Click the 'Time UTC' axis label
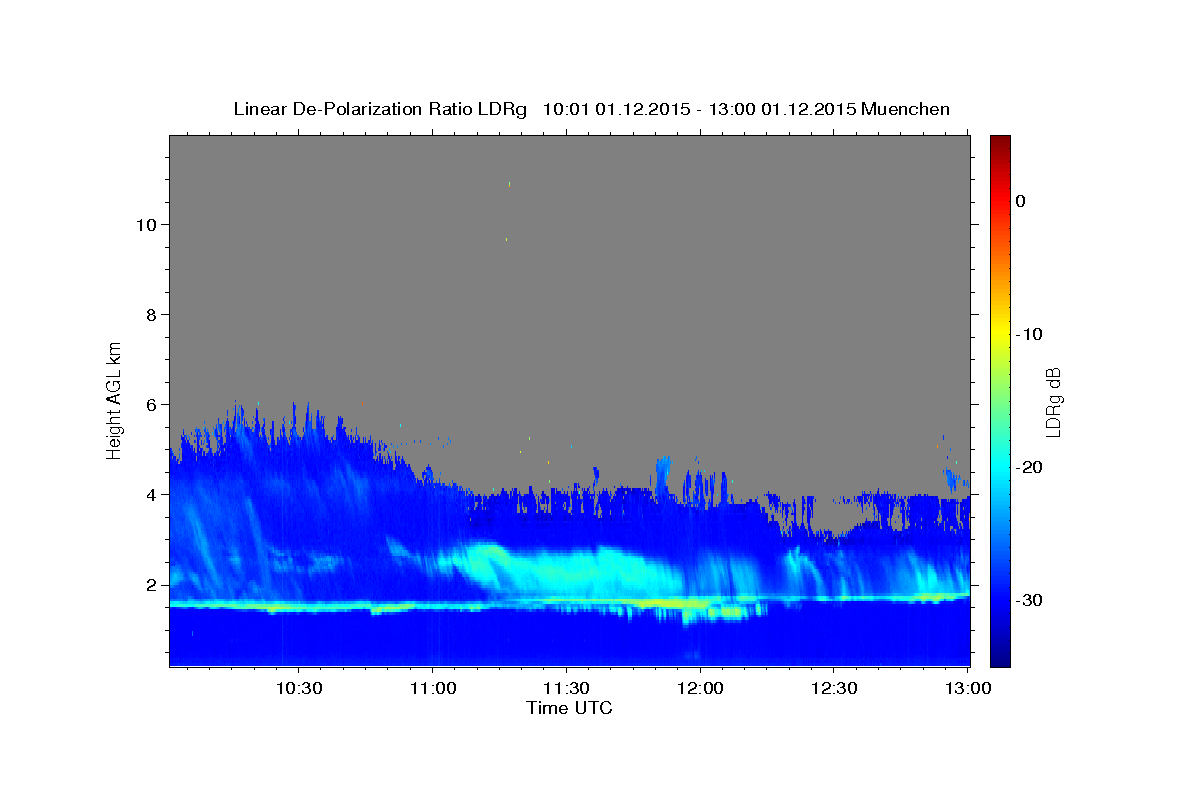The image size is (1200, 800). (569, 708)
